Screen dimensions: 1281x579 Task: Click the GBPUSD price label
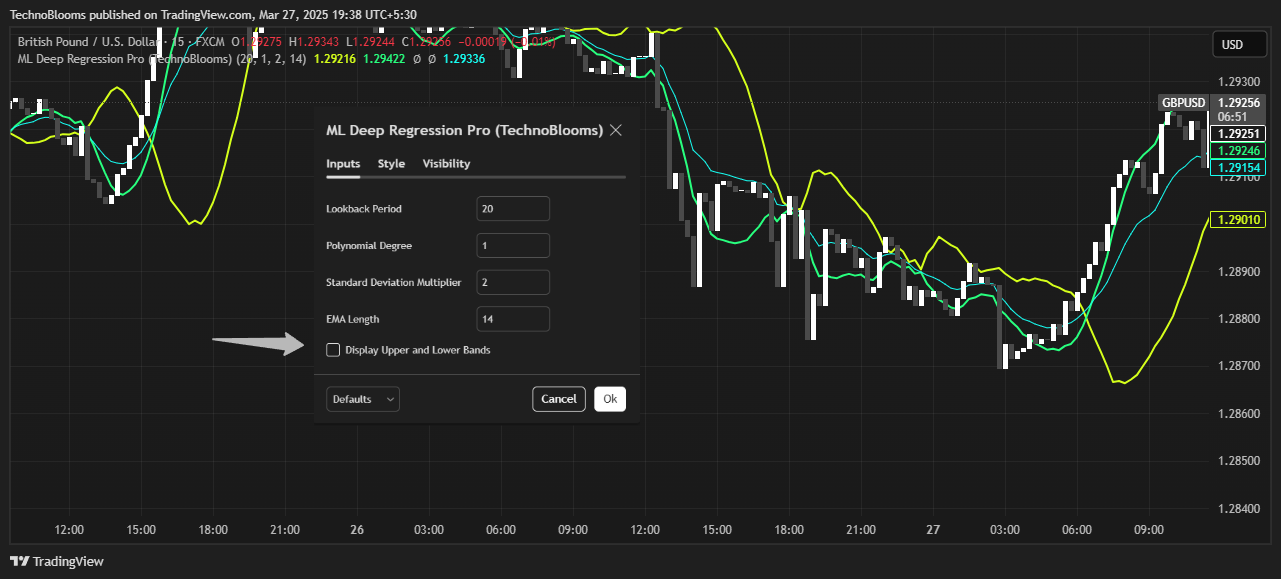tap(1183, 102)
